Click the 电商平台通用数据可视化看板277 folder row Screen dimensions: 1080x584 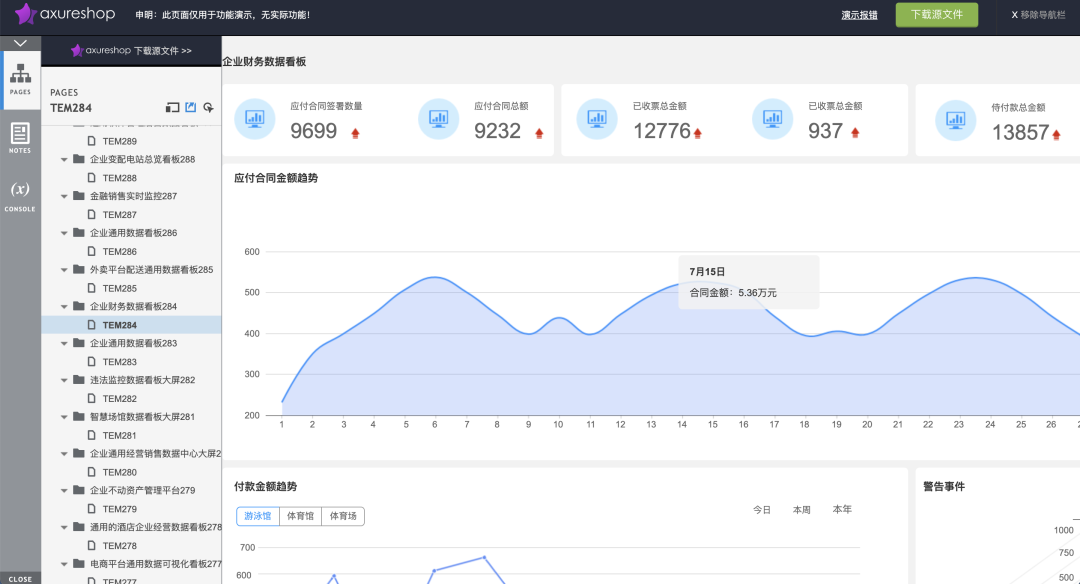132,563
